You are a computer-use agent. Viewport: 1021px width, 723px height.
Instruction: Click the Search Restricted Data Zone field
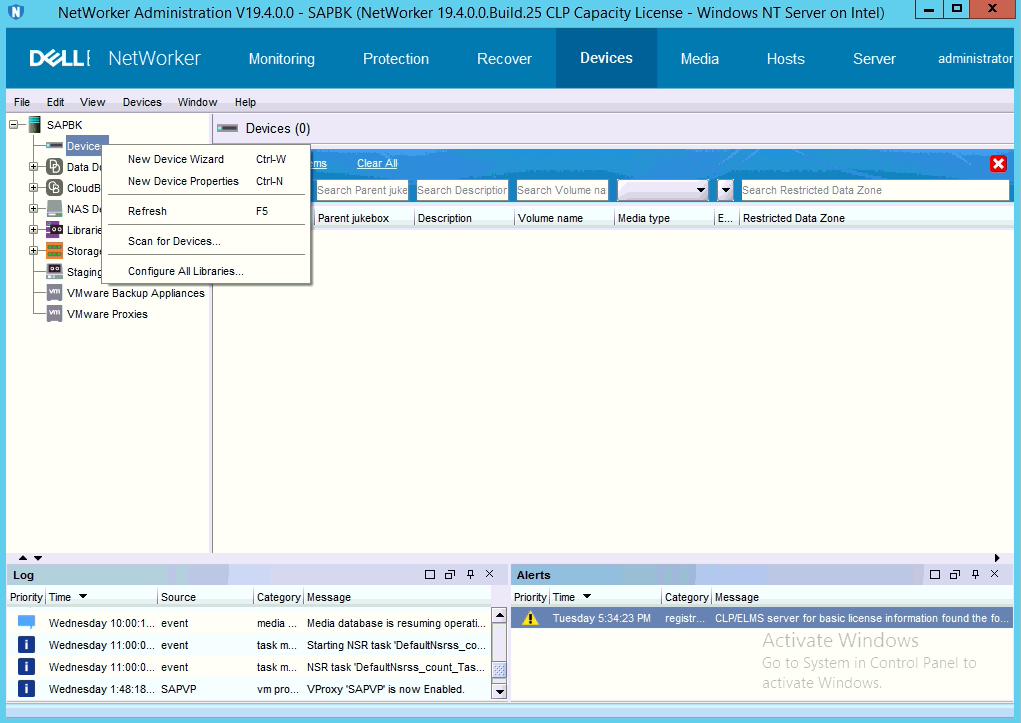874,190
